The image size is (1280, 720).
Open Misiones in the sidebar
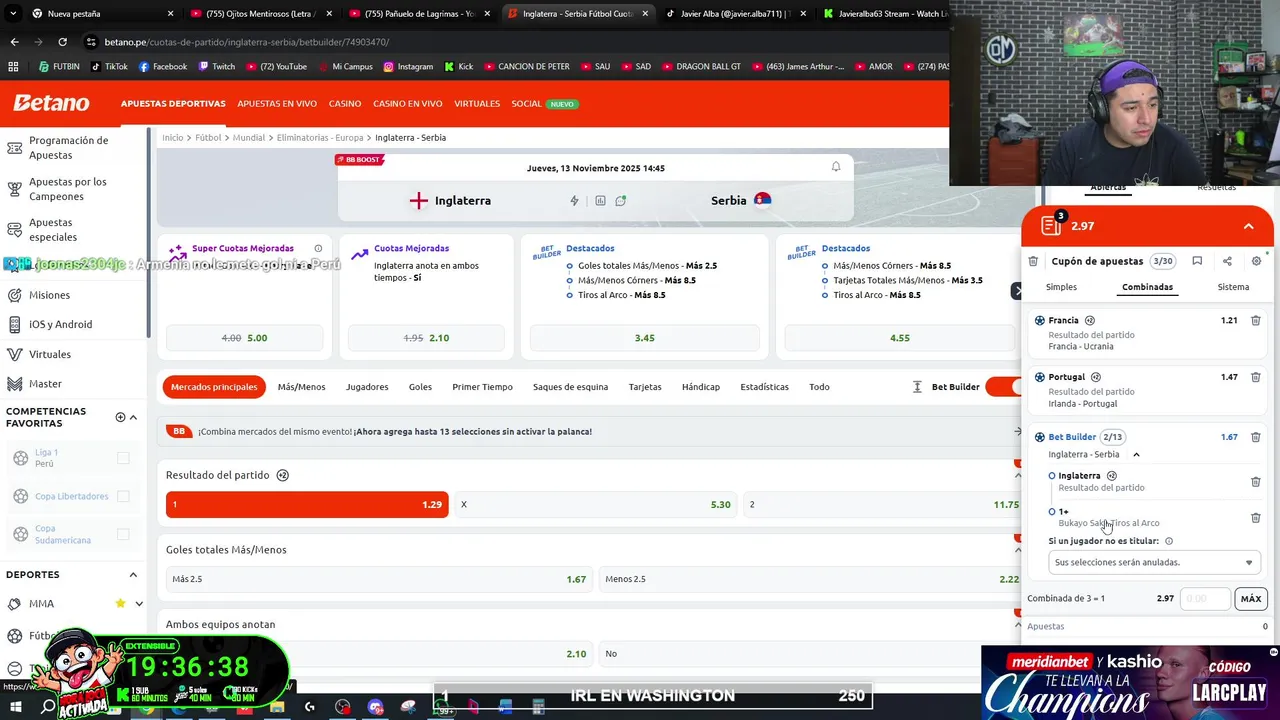tap(49, 295)
